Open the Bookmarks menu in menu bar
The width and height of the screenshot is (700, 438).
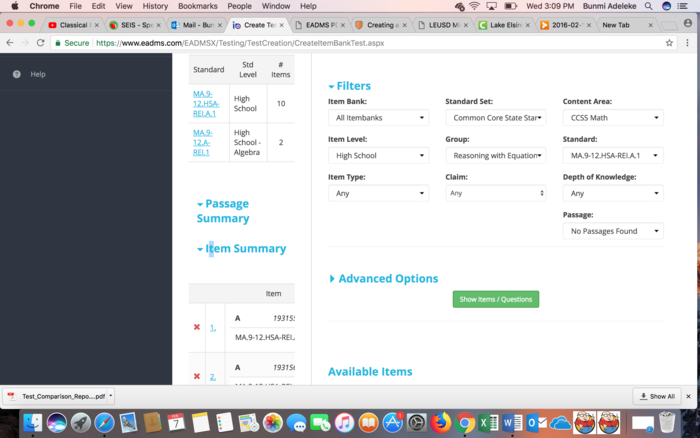tap(197, 6)
